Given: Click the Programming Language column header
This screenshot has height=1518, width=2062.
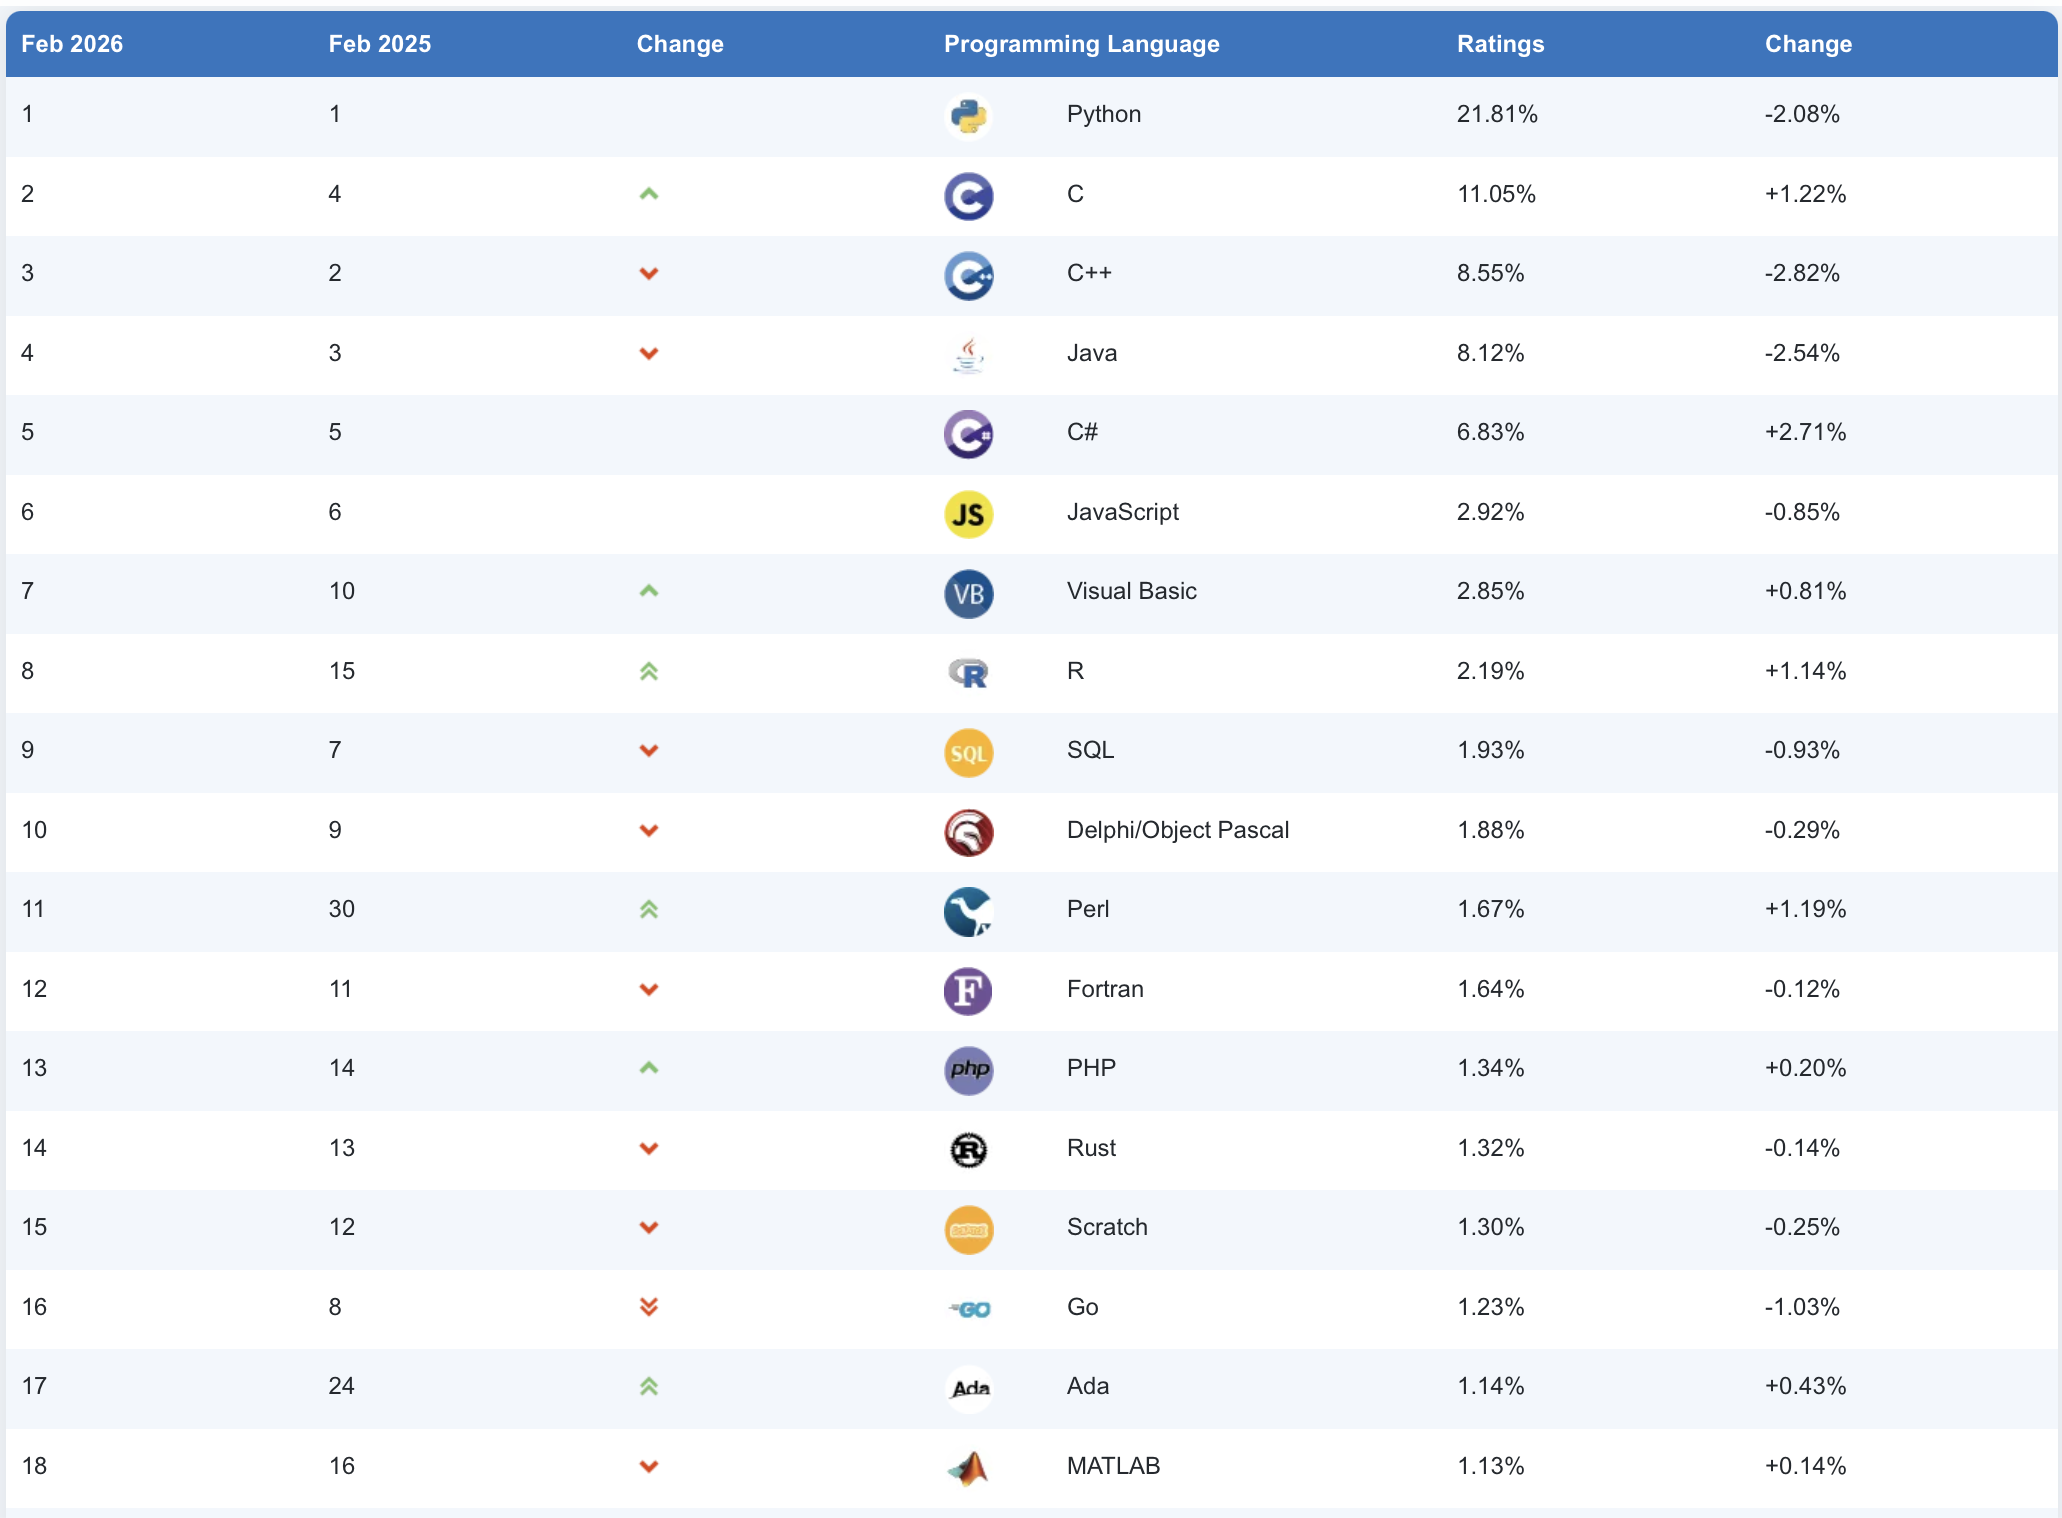Looking at the screenshot, I should (1081, 44).
